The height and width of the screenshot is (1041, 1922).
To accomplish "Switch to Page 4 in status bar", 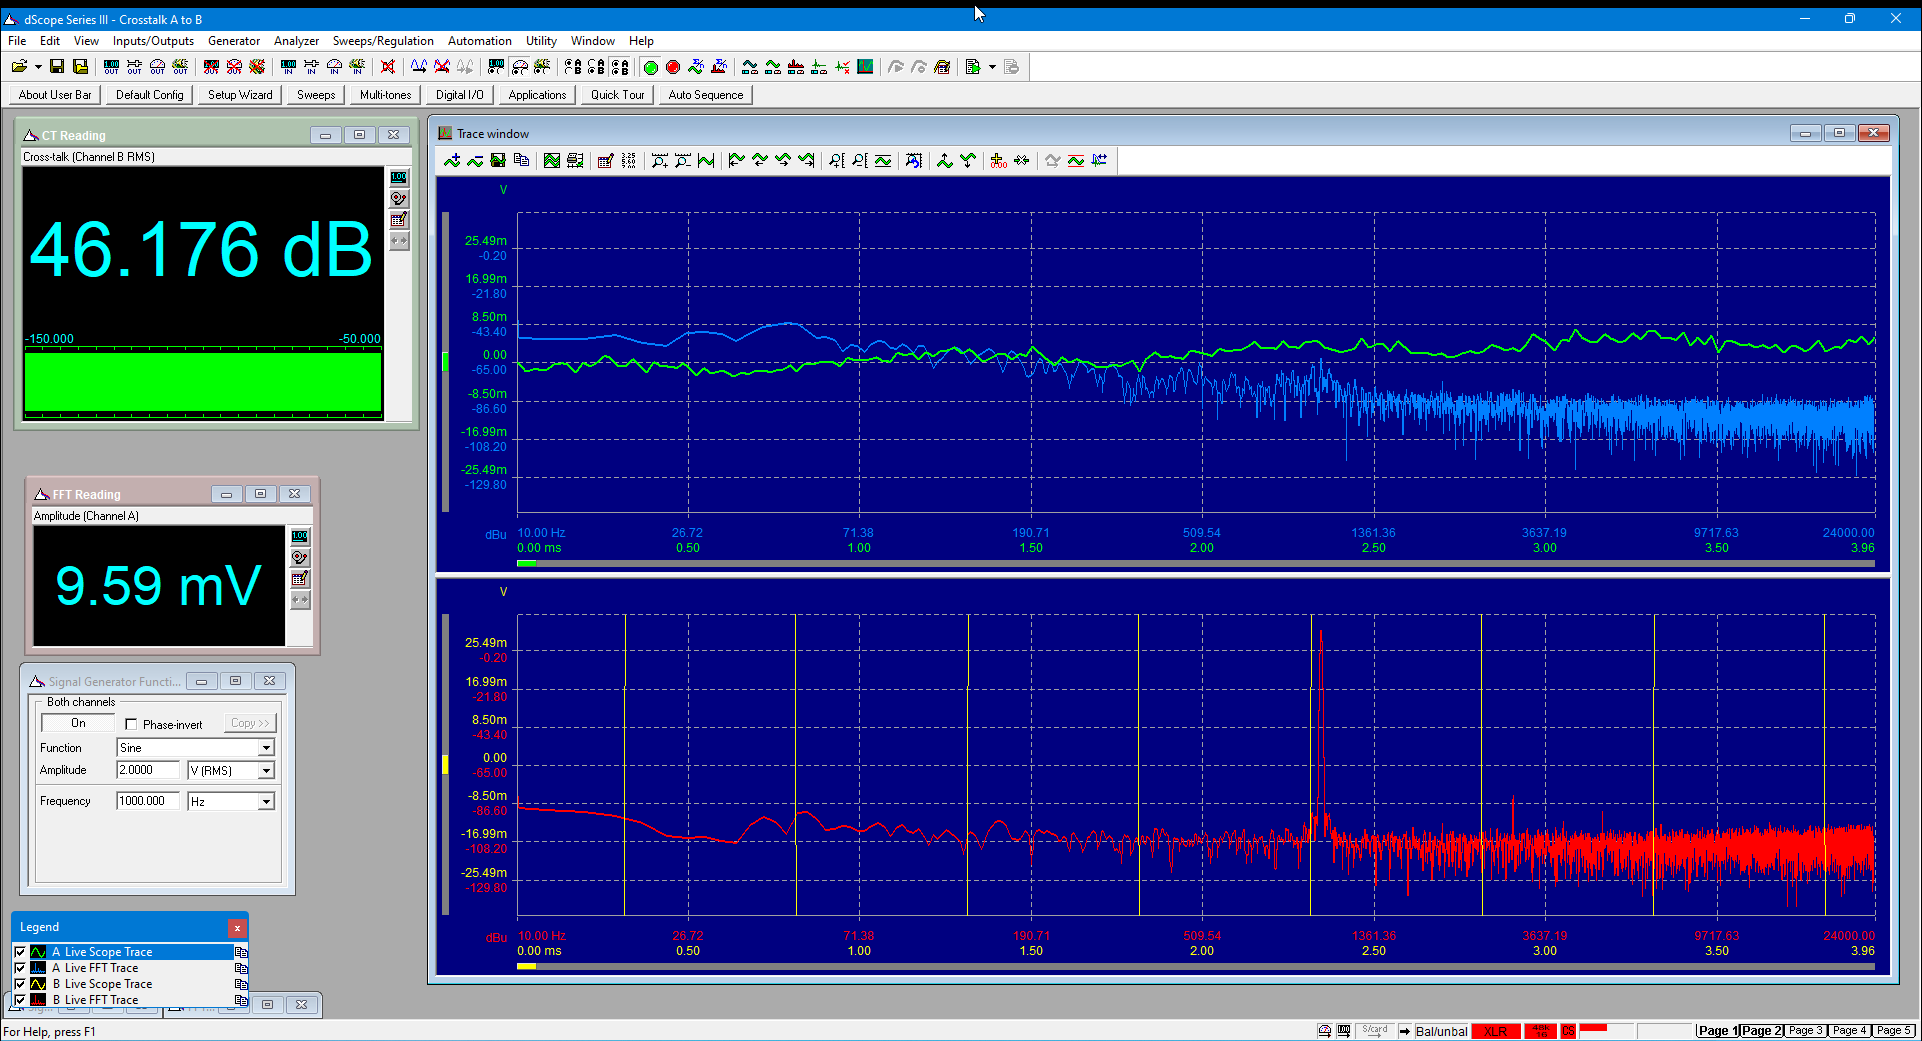I will [1850, 1031].
